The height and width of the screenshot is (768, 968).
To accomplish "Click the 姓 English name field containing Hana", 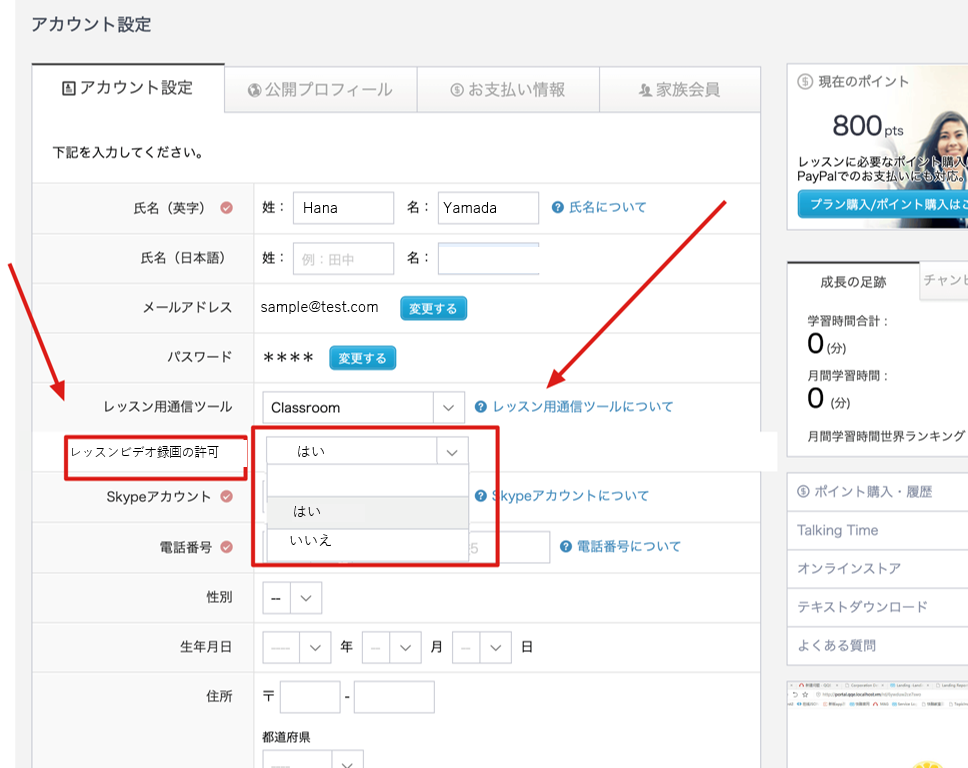I will tap(343, 208).
